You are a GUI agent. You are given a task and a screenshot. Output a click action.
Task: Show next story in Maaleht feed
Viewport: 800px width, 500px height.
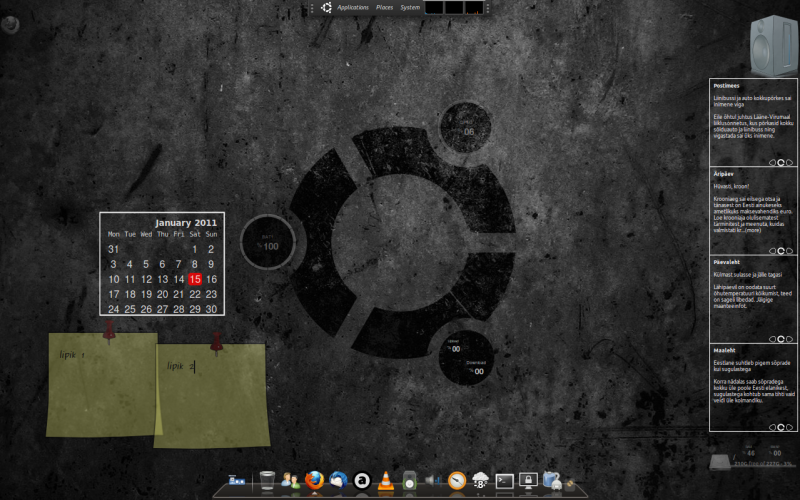789,428
